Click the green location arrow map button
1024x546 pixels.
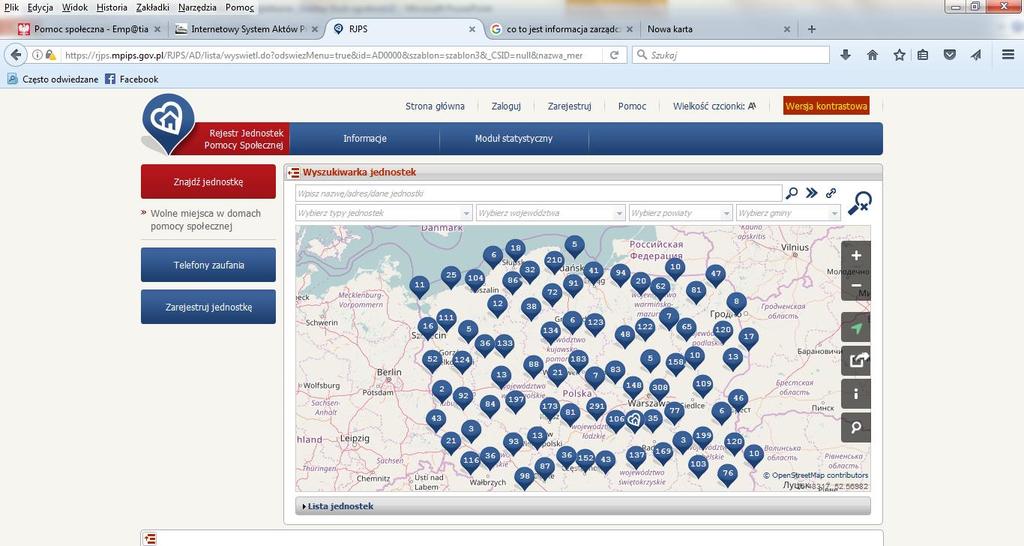[x=856, y=328]
